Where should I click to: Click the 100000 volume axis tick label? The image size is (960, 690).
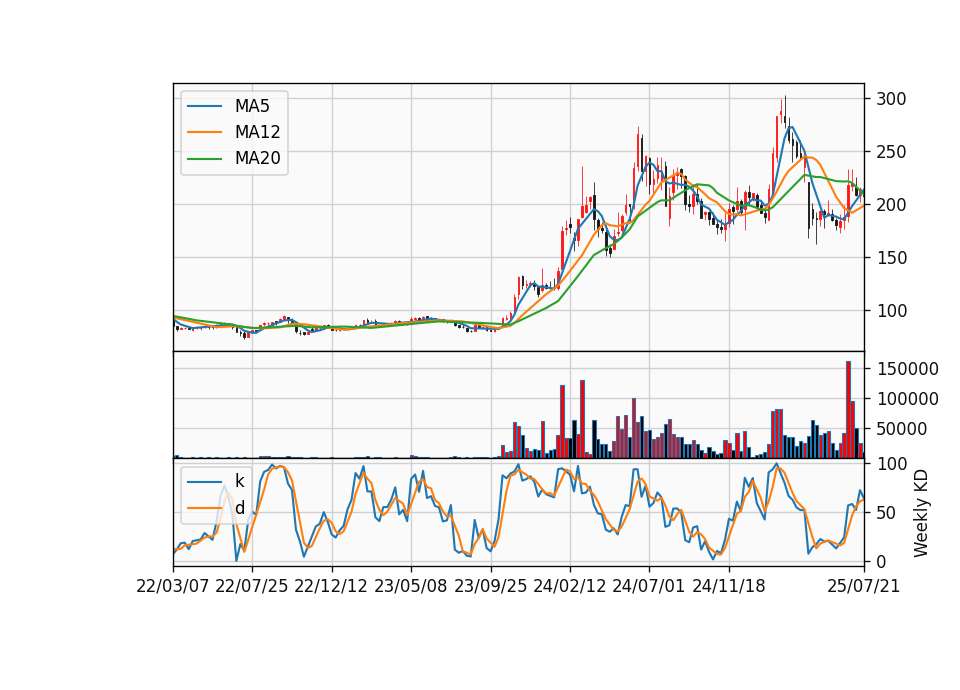tap(907, 399)
